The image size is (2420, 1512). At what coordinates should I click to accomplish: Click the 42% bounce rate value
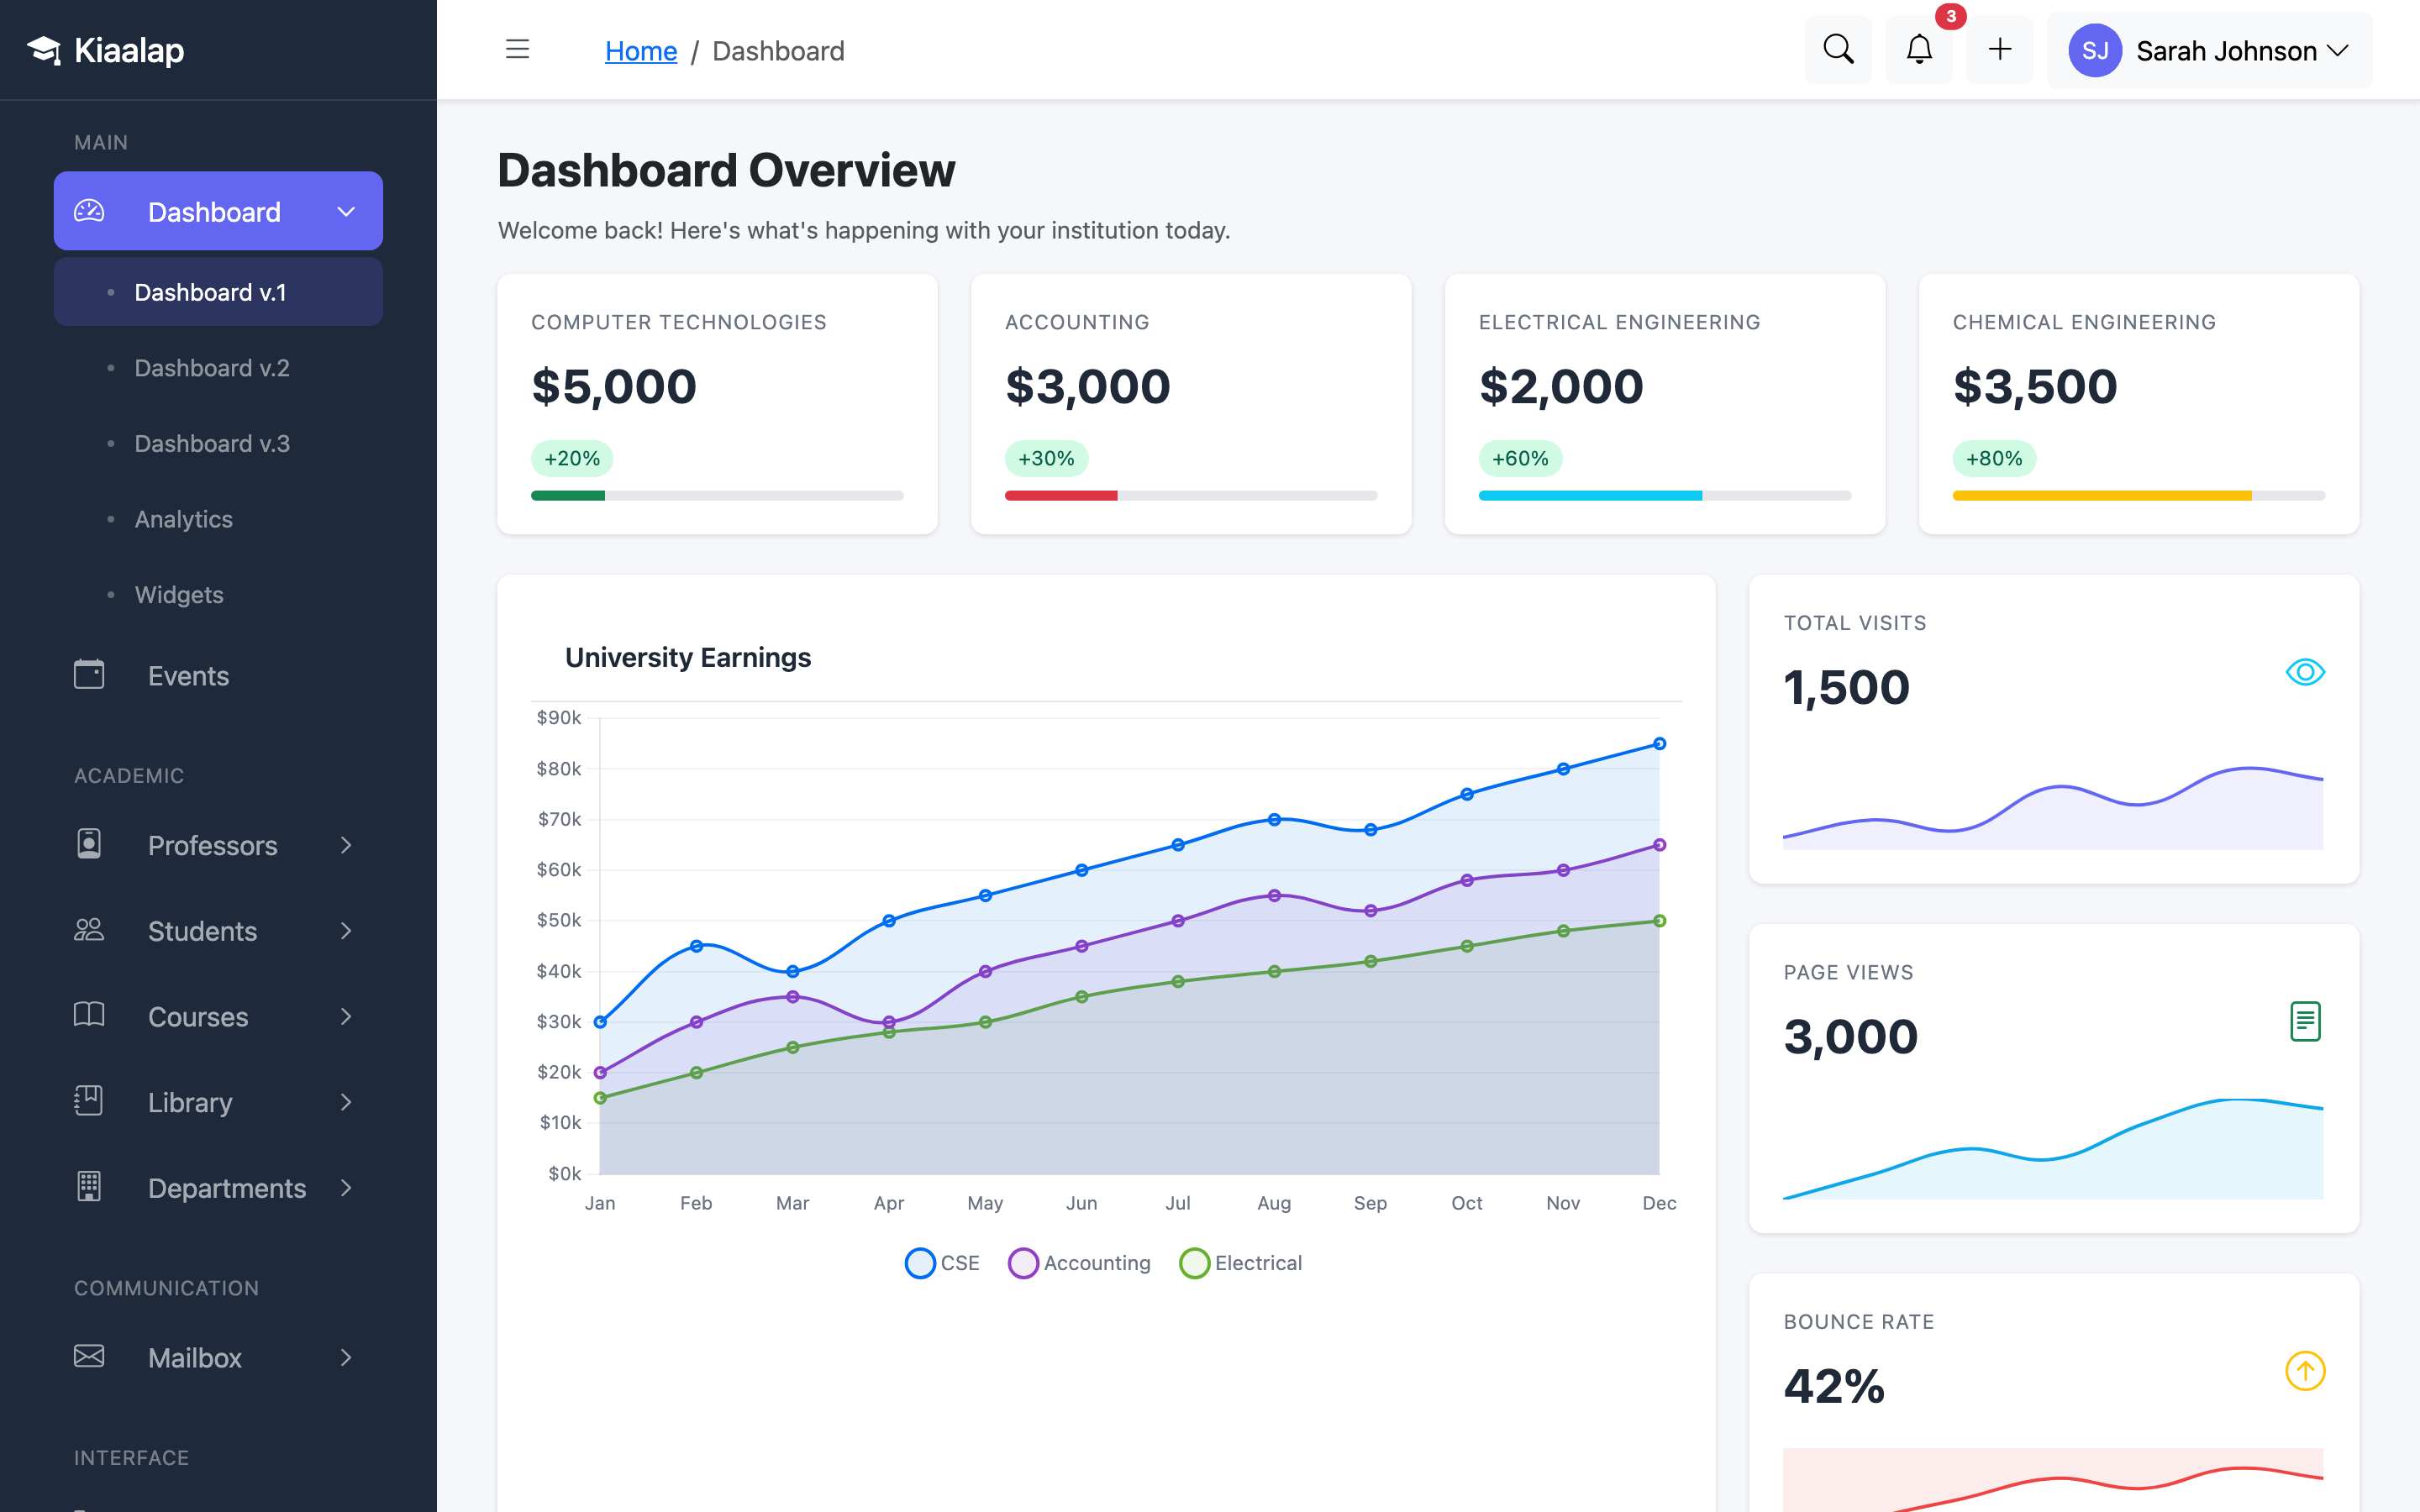pos(1834,1386)
